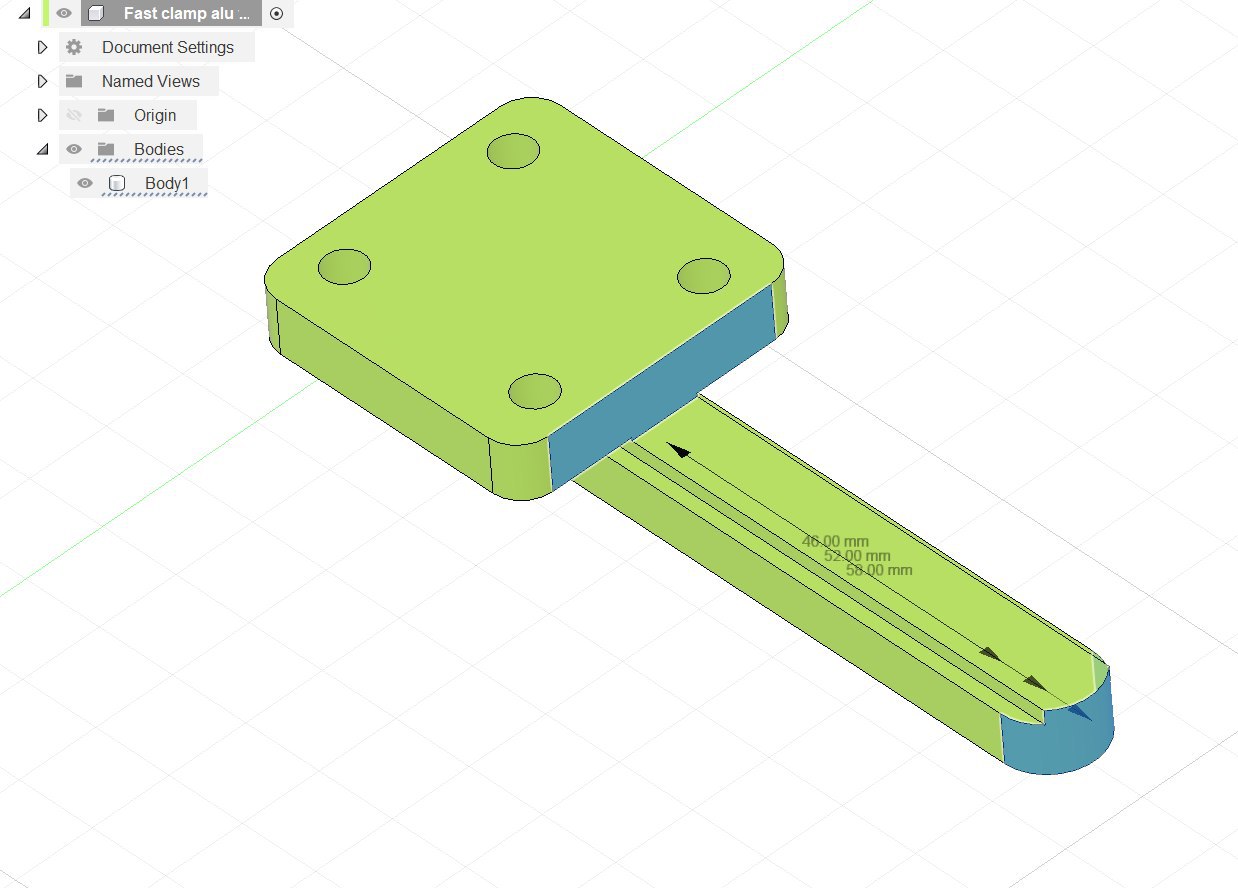Viewport: 1238px width, 888px height.
Task: Click the 52.00 mm dimension label
Action: pyautogui.click(x=857, y=555)
